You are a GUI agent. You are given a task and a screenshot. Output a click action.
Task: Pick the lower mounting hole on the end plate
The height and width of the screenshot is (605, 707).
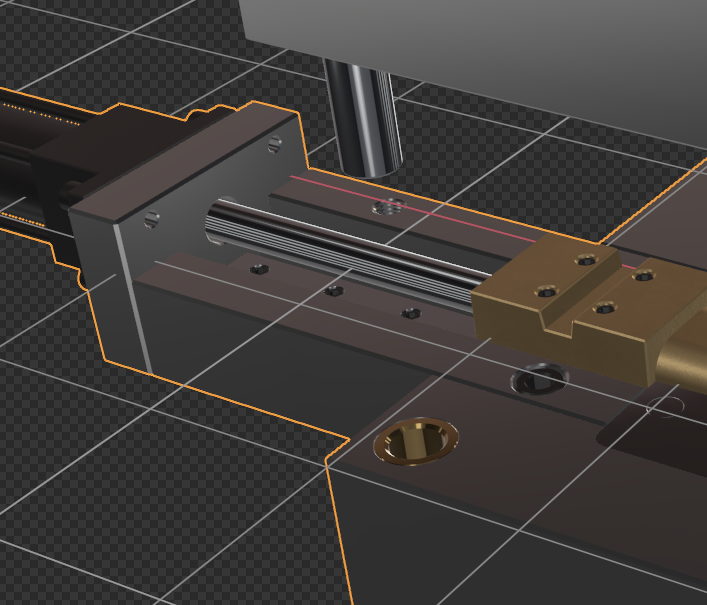pos(152,220)
